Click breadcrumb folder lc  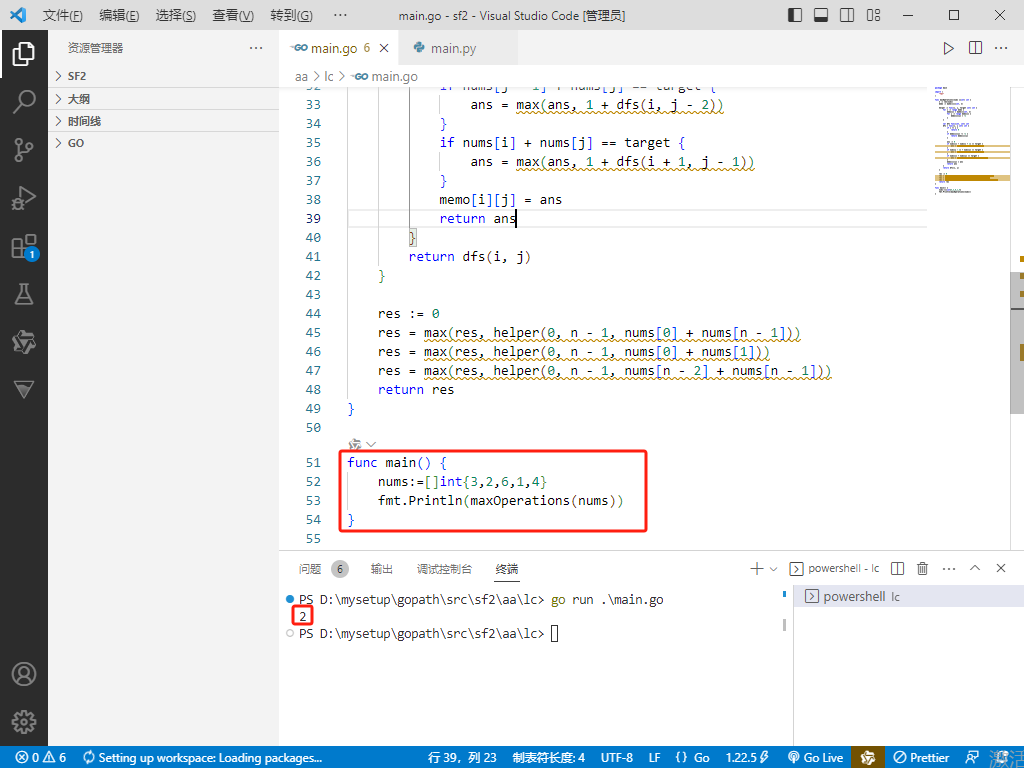[328, 76]
